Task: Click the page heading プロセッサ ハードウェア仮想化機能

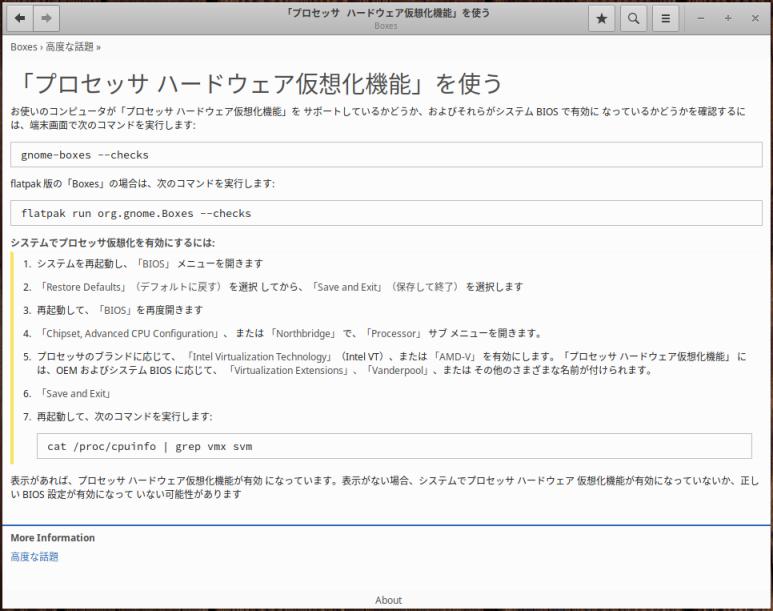Action: (x=260, y=83)
